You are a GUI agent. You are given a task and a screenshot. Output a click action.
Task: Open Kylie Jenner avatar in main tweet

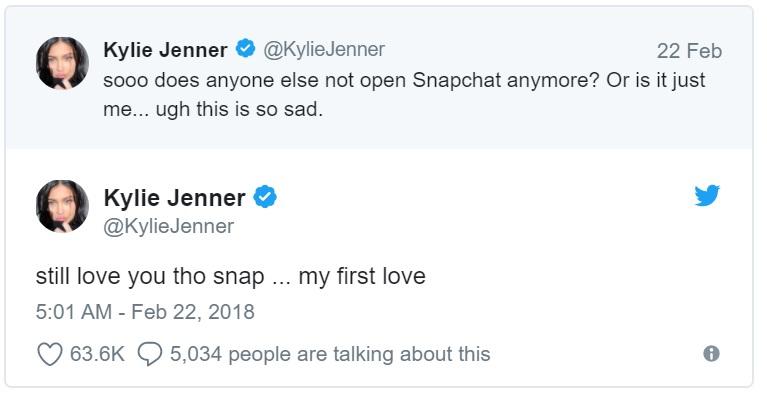[x=62, y=206]
